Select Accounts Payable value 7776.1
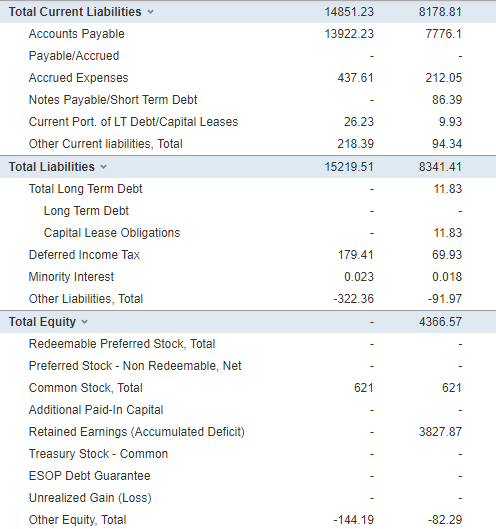This screenshot has width=496, height=529. tap(444, 34)
